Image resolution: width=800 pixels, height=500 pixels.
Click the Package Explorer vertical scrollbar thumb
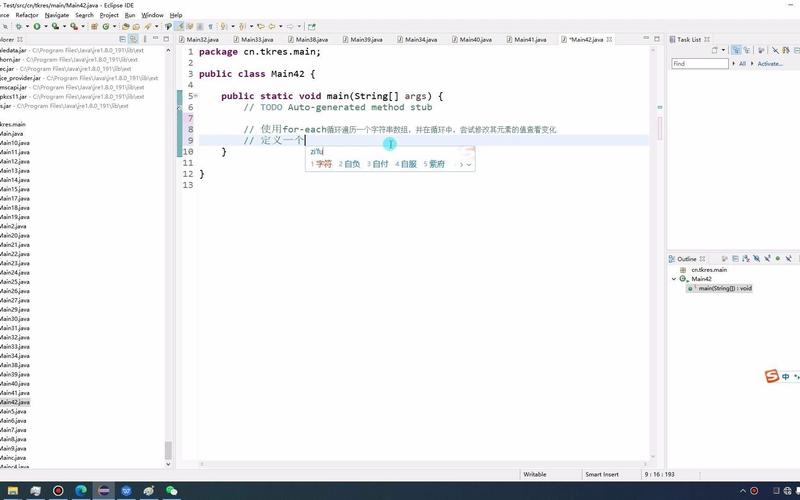point(168,451)
